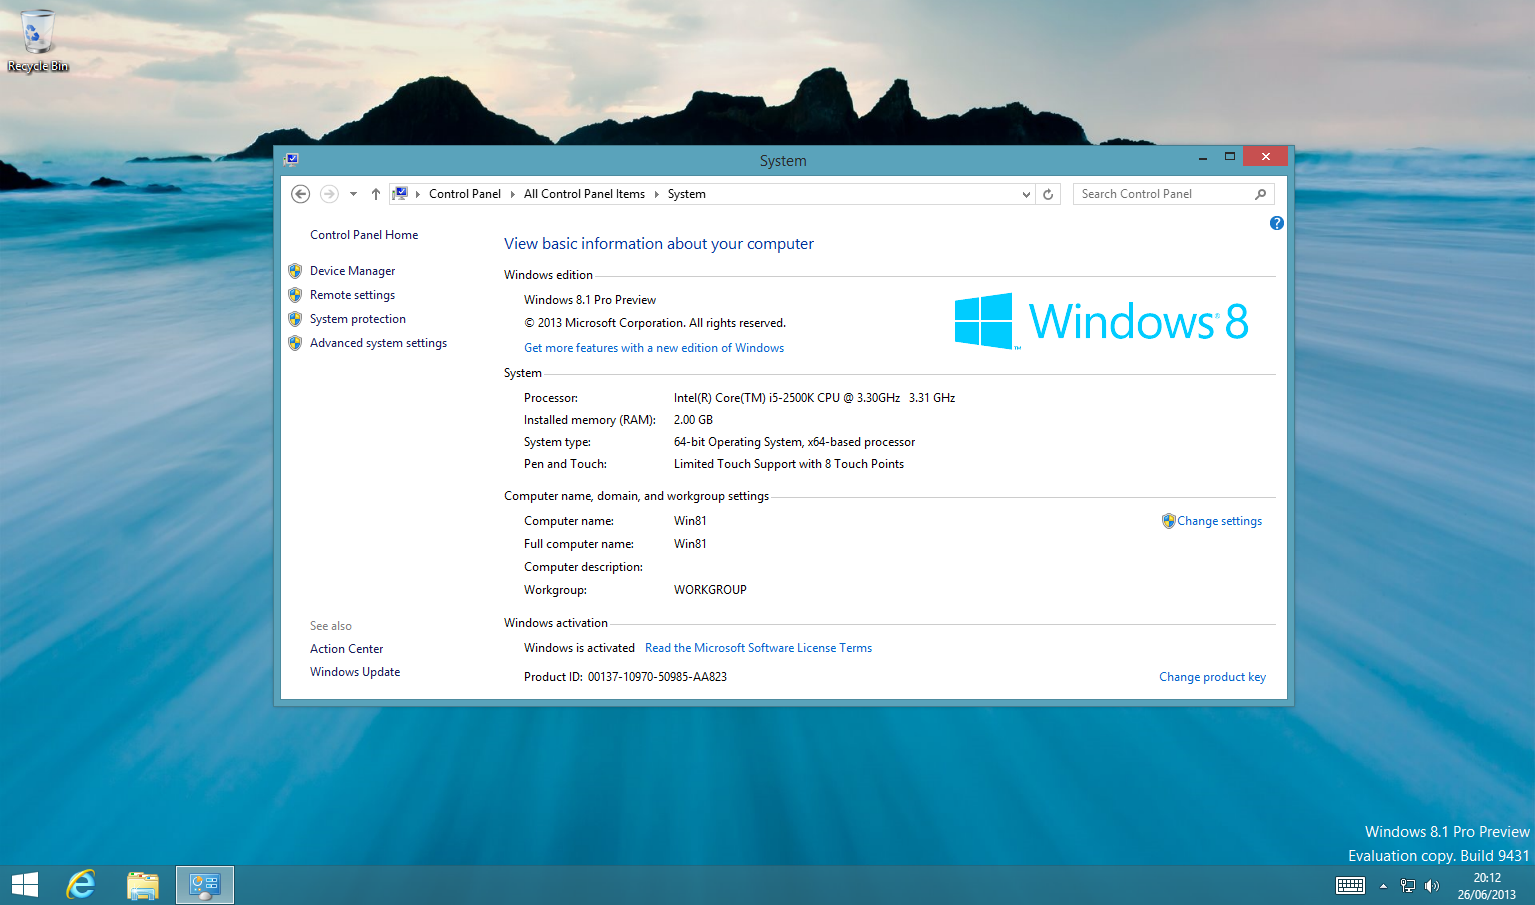This screenshot has width=1535, height=905.
Task: Click the blue Help question mark icon
Action: pyautogui.click(x=1276, y=222)
